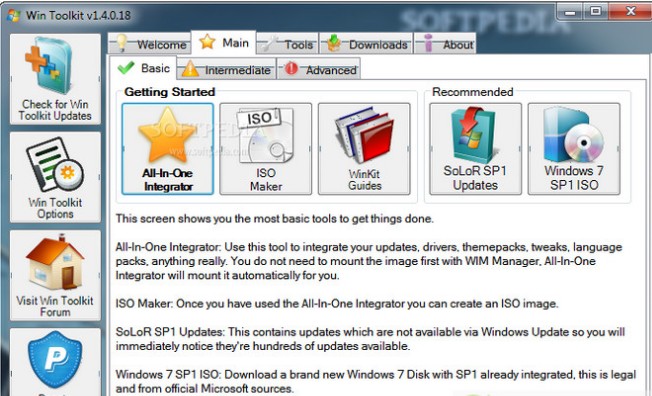Open WinKit Guides
The image size is (652, 396).
pyautogui.click(x=364, y=149)
